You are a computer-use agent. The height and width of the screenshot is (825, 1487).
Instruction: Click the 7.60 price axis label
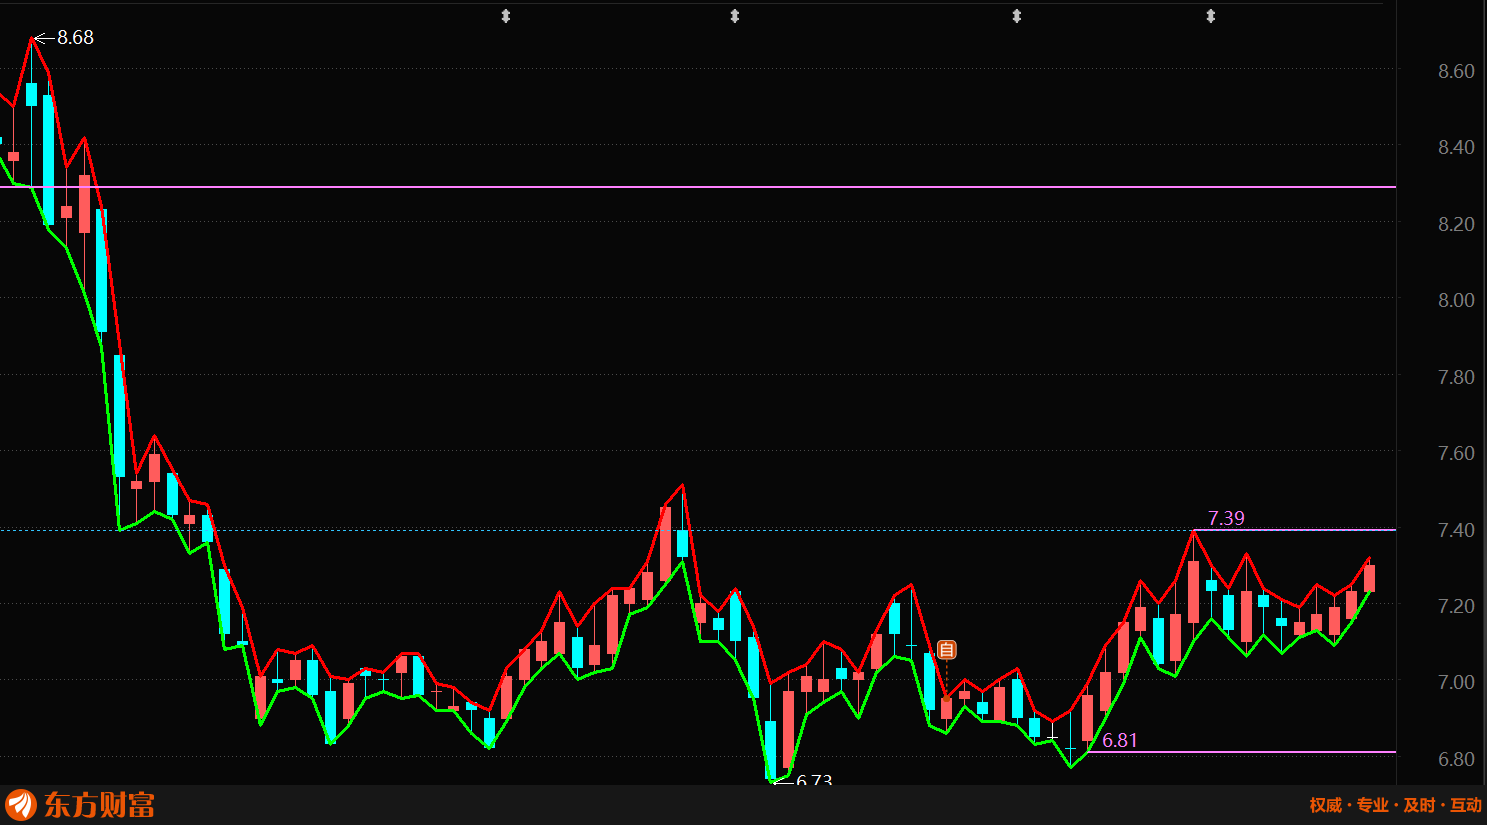tap(1456, 453)
